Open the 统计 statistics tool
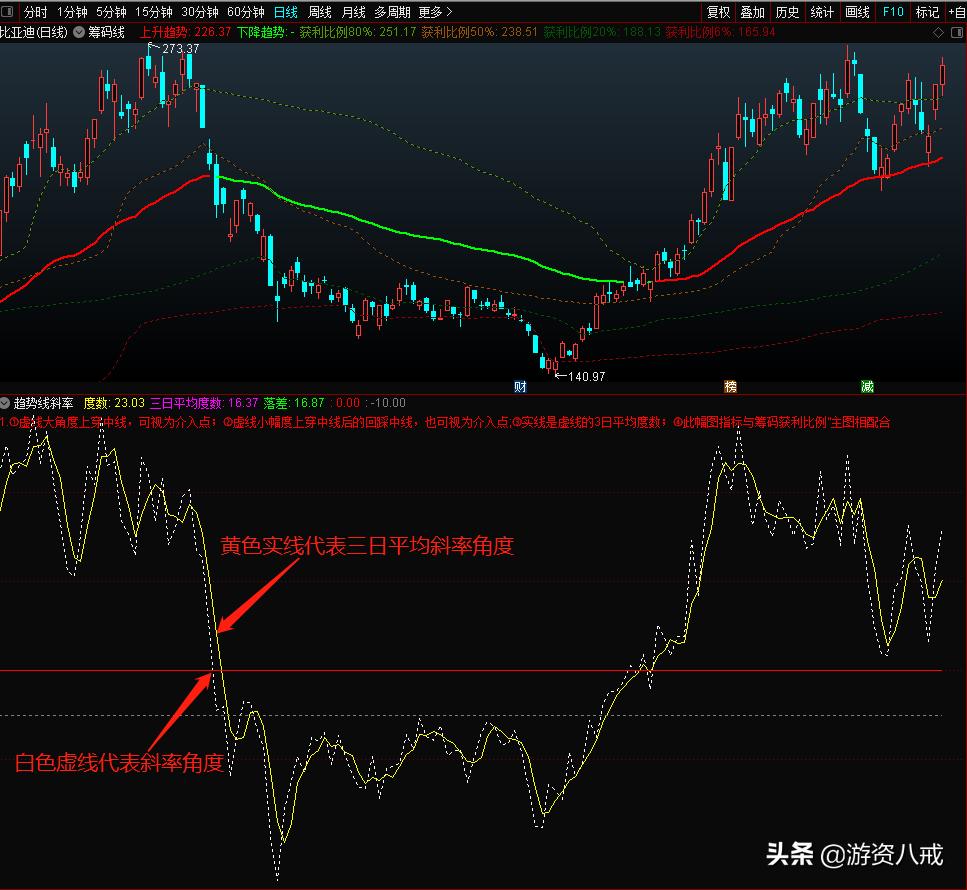Image resolution: width=967 pixels, height=890 pixels. pos(821,12)
